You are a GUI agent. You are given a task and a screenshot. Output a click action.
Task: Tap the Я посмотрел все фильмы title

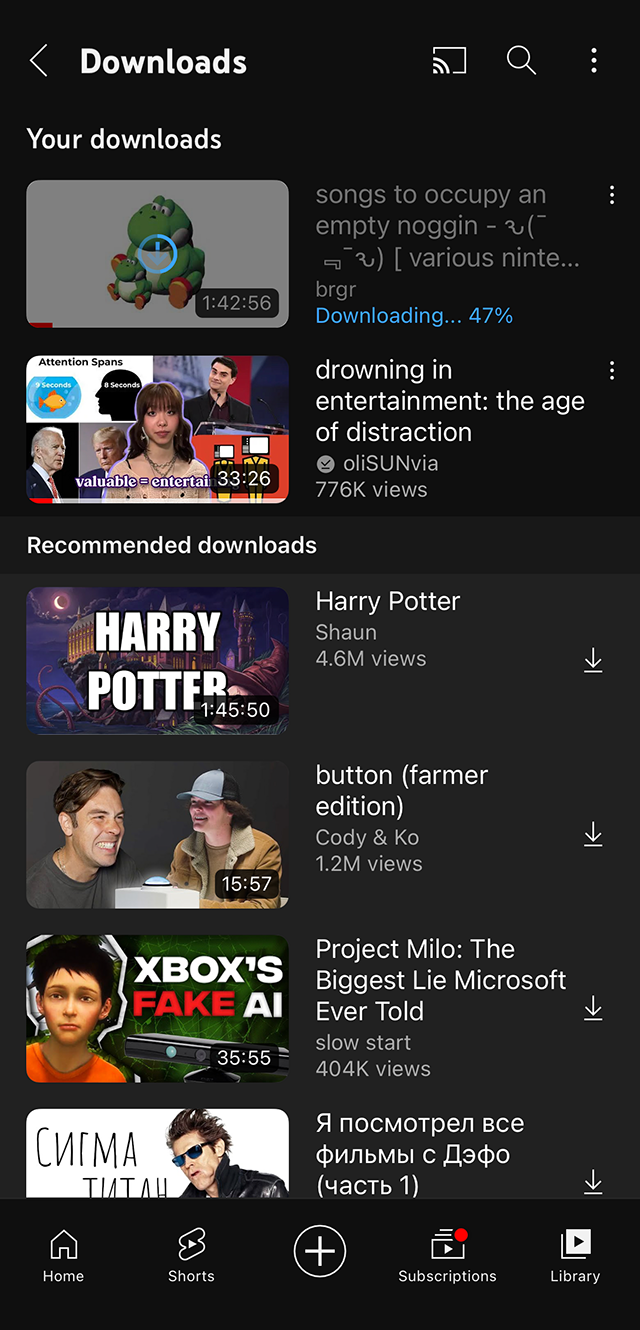coord(419,1154)
